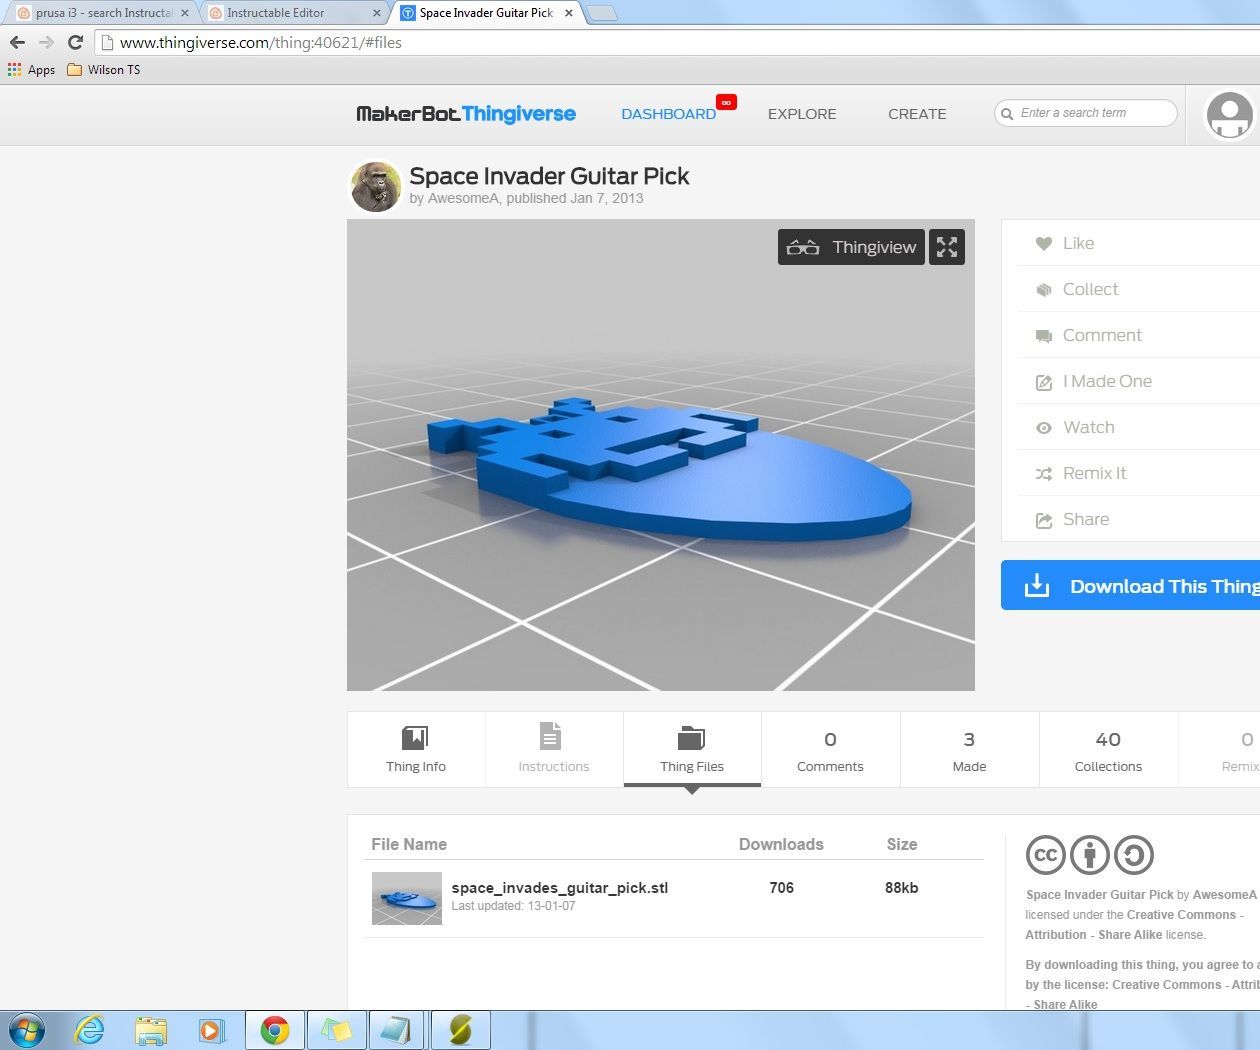Select the Collect stack icon

coord(1044,289)
